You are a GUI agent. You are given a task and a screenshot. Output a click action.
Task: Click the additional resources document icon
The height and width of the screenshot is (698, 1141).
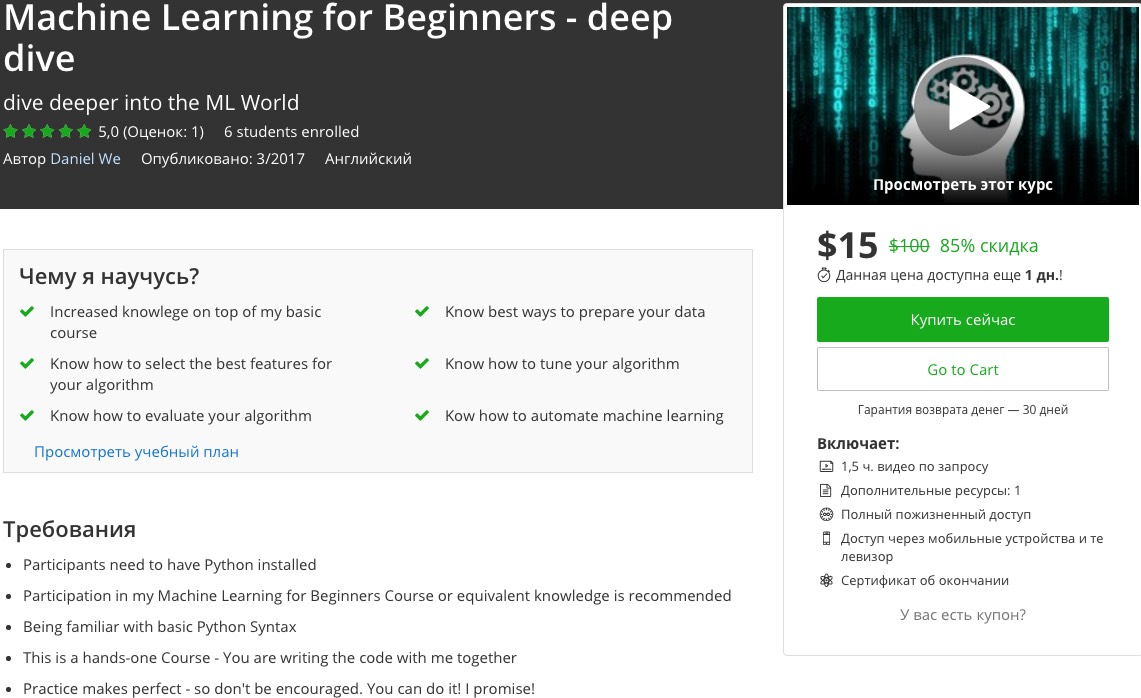coord(826,490)
